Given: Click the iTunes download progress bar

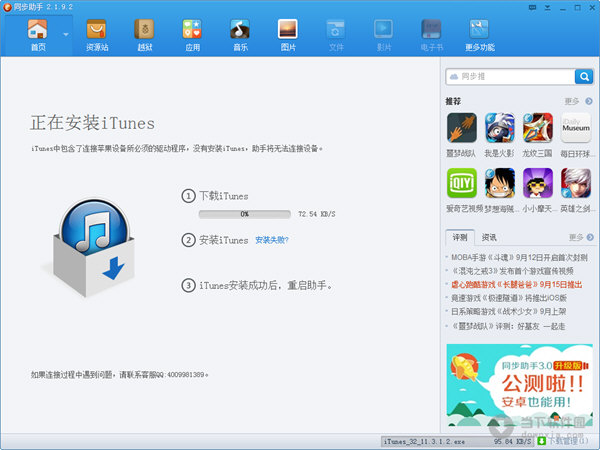Looking at the screenshot, I should coord(245,214).
